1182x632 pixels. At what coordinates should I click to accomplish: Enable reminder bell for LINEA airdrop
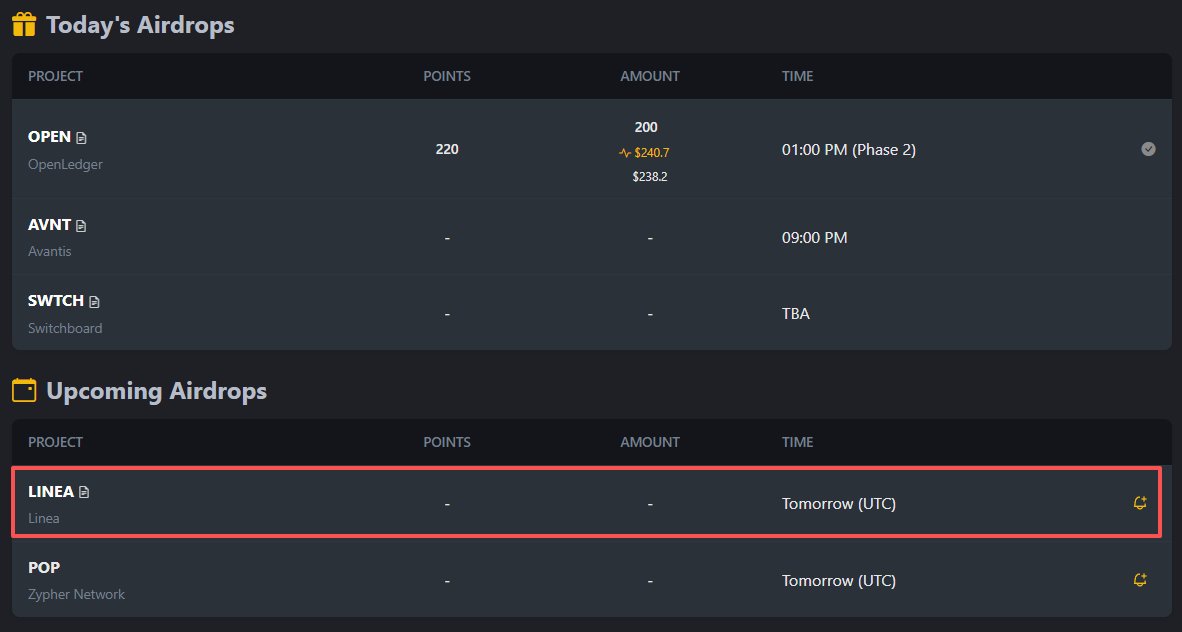pyautogui.click(x=1140, y=503)
